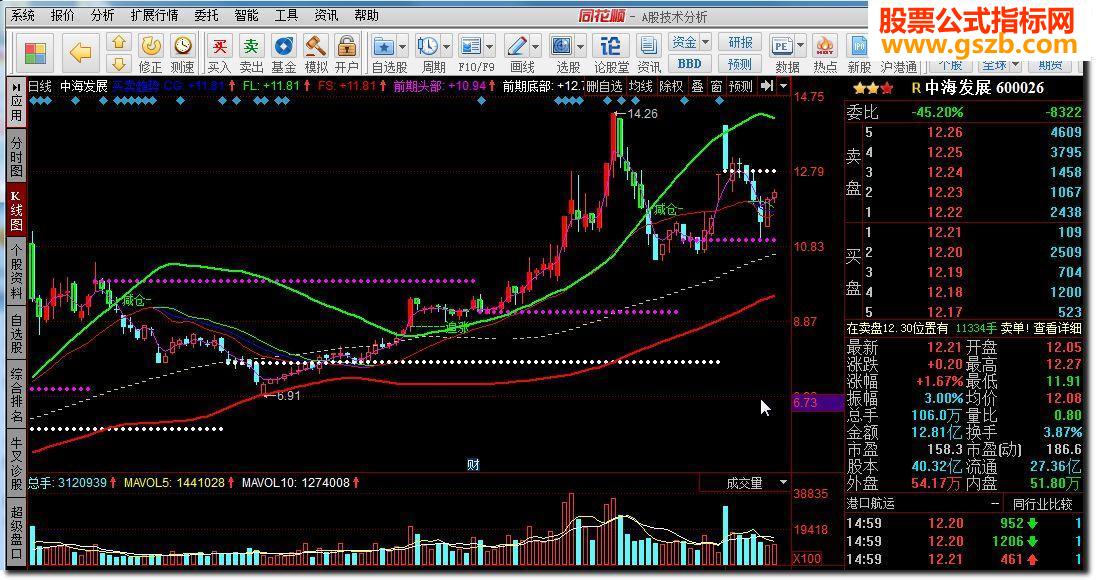Image resolution: width=1096 pixels, height=580 pixels.
Task: Switch to the 分时图 sidebar tab
Action: pyautogui.click(x=16, y=157)
